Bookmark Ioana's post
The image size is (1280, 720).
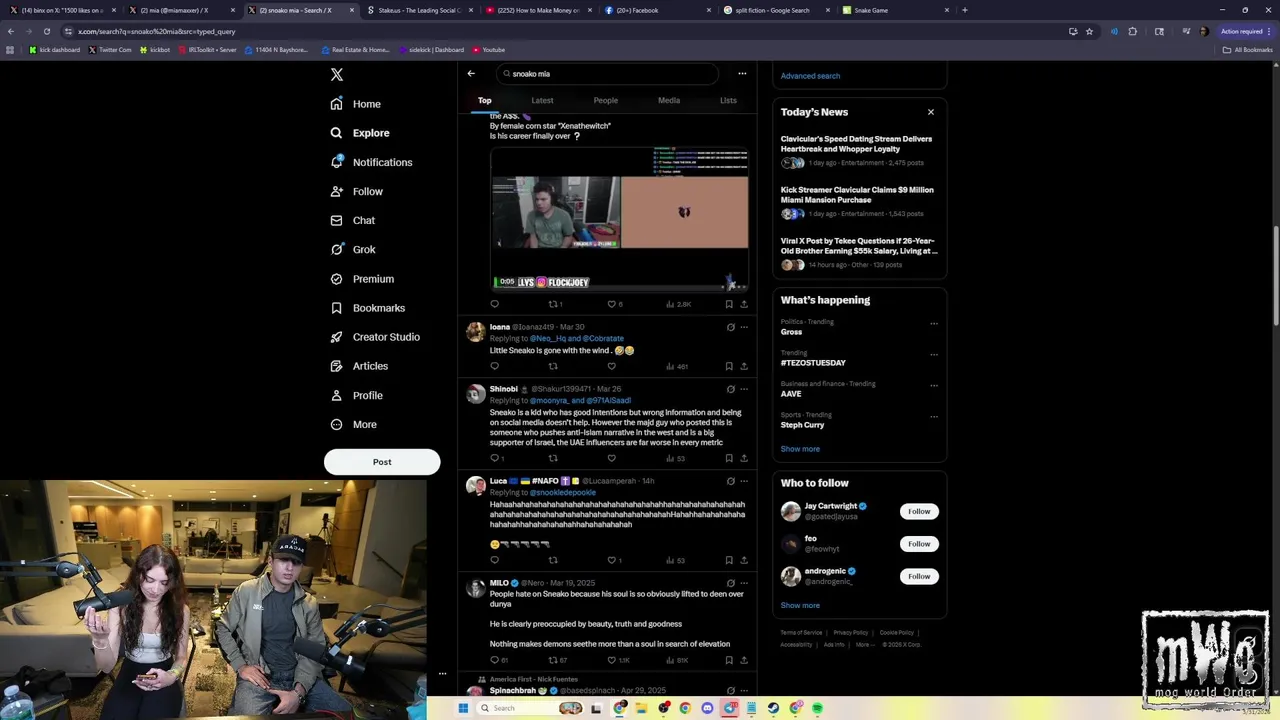pyautogui.click(x=729, y=366)
